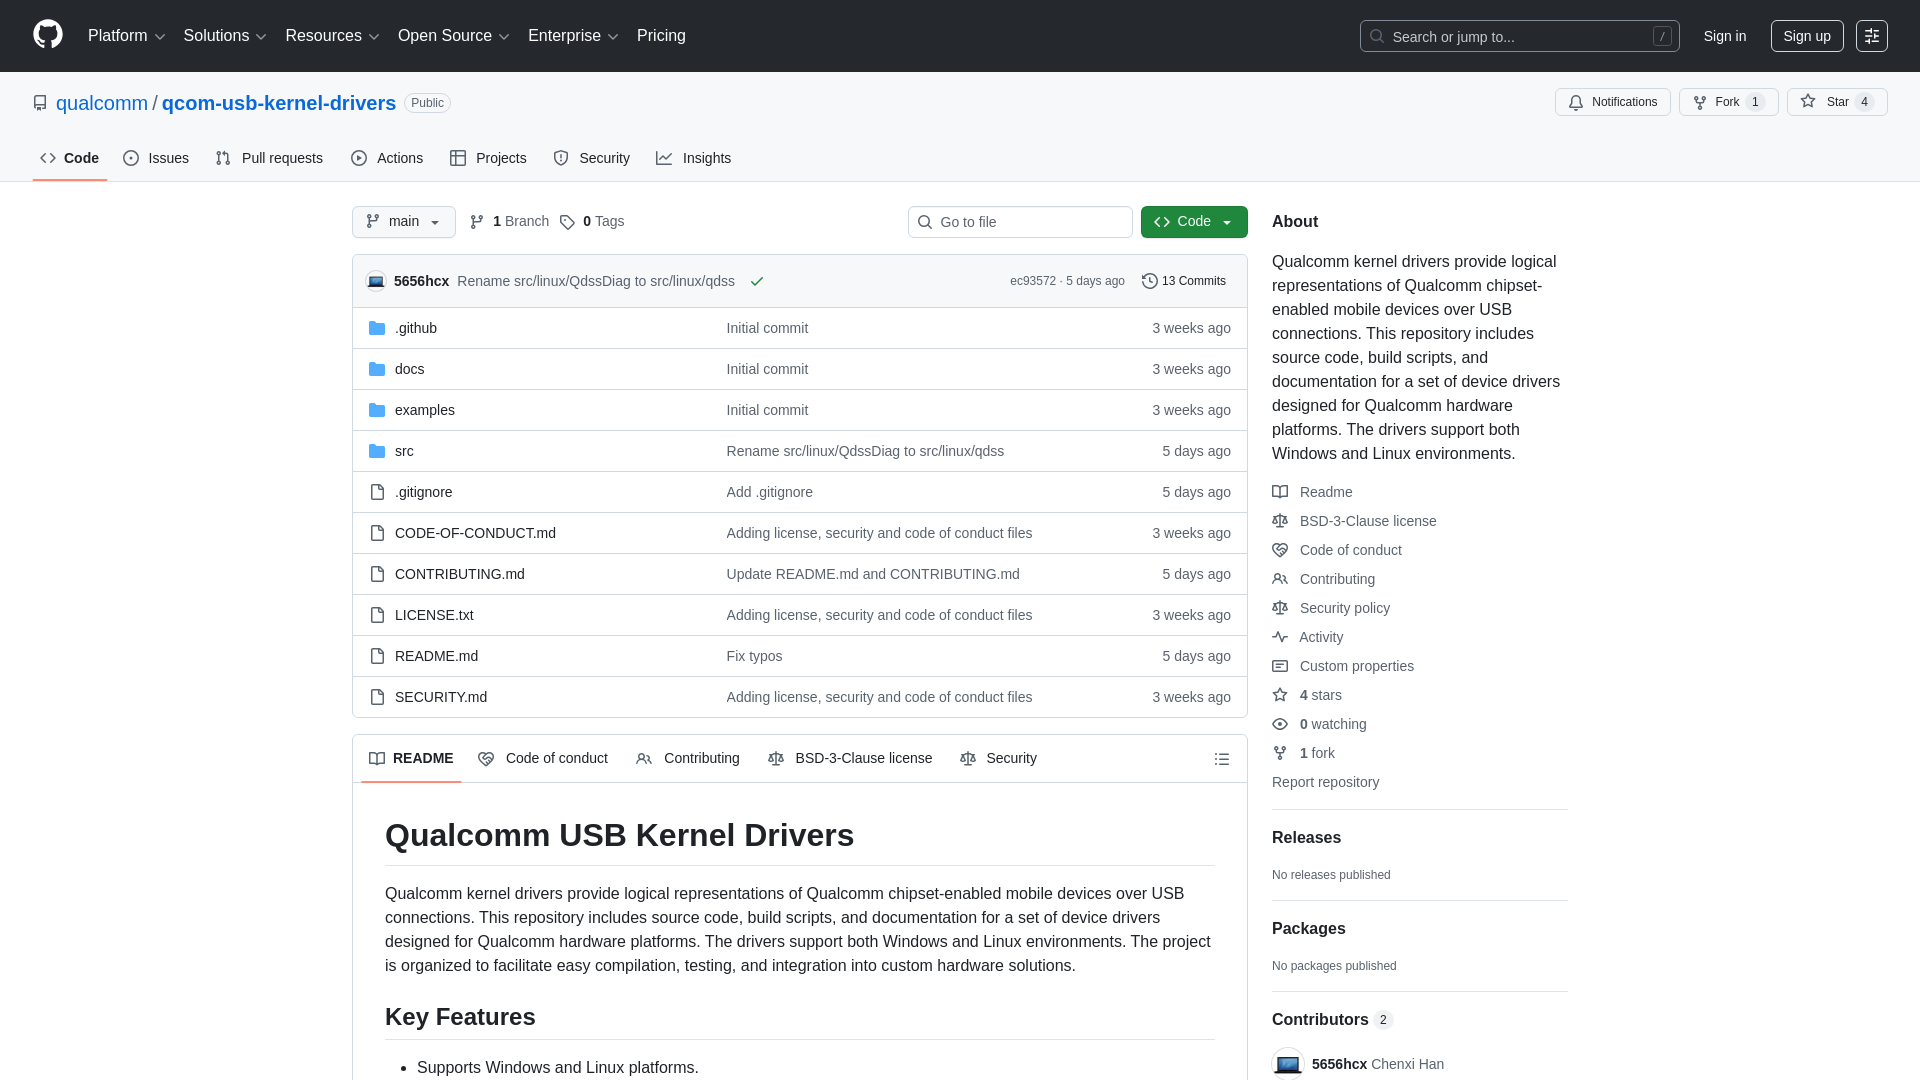The image size is (1920, 1080).
Task: Click the BSD-3-Clause license scales icon
Action: point(1280,520)
